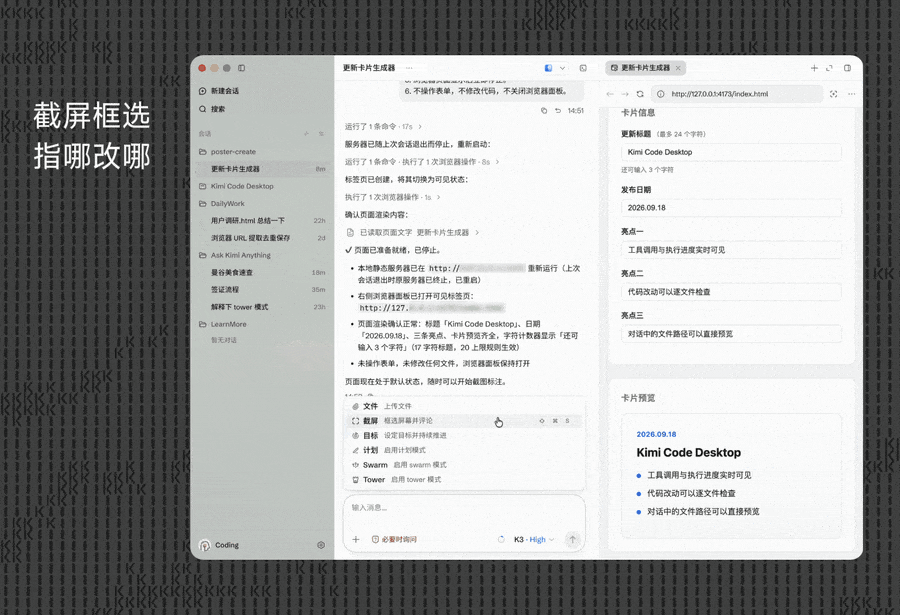
Task: Add a new browser tab with plus icon
Action: 814,68
